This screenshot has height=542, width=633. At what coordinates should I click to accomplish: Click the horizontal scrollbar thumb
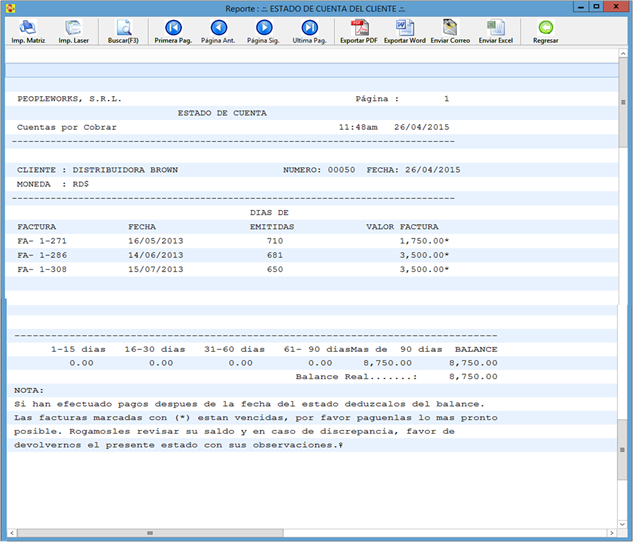click(x=150, y=533)
